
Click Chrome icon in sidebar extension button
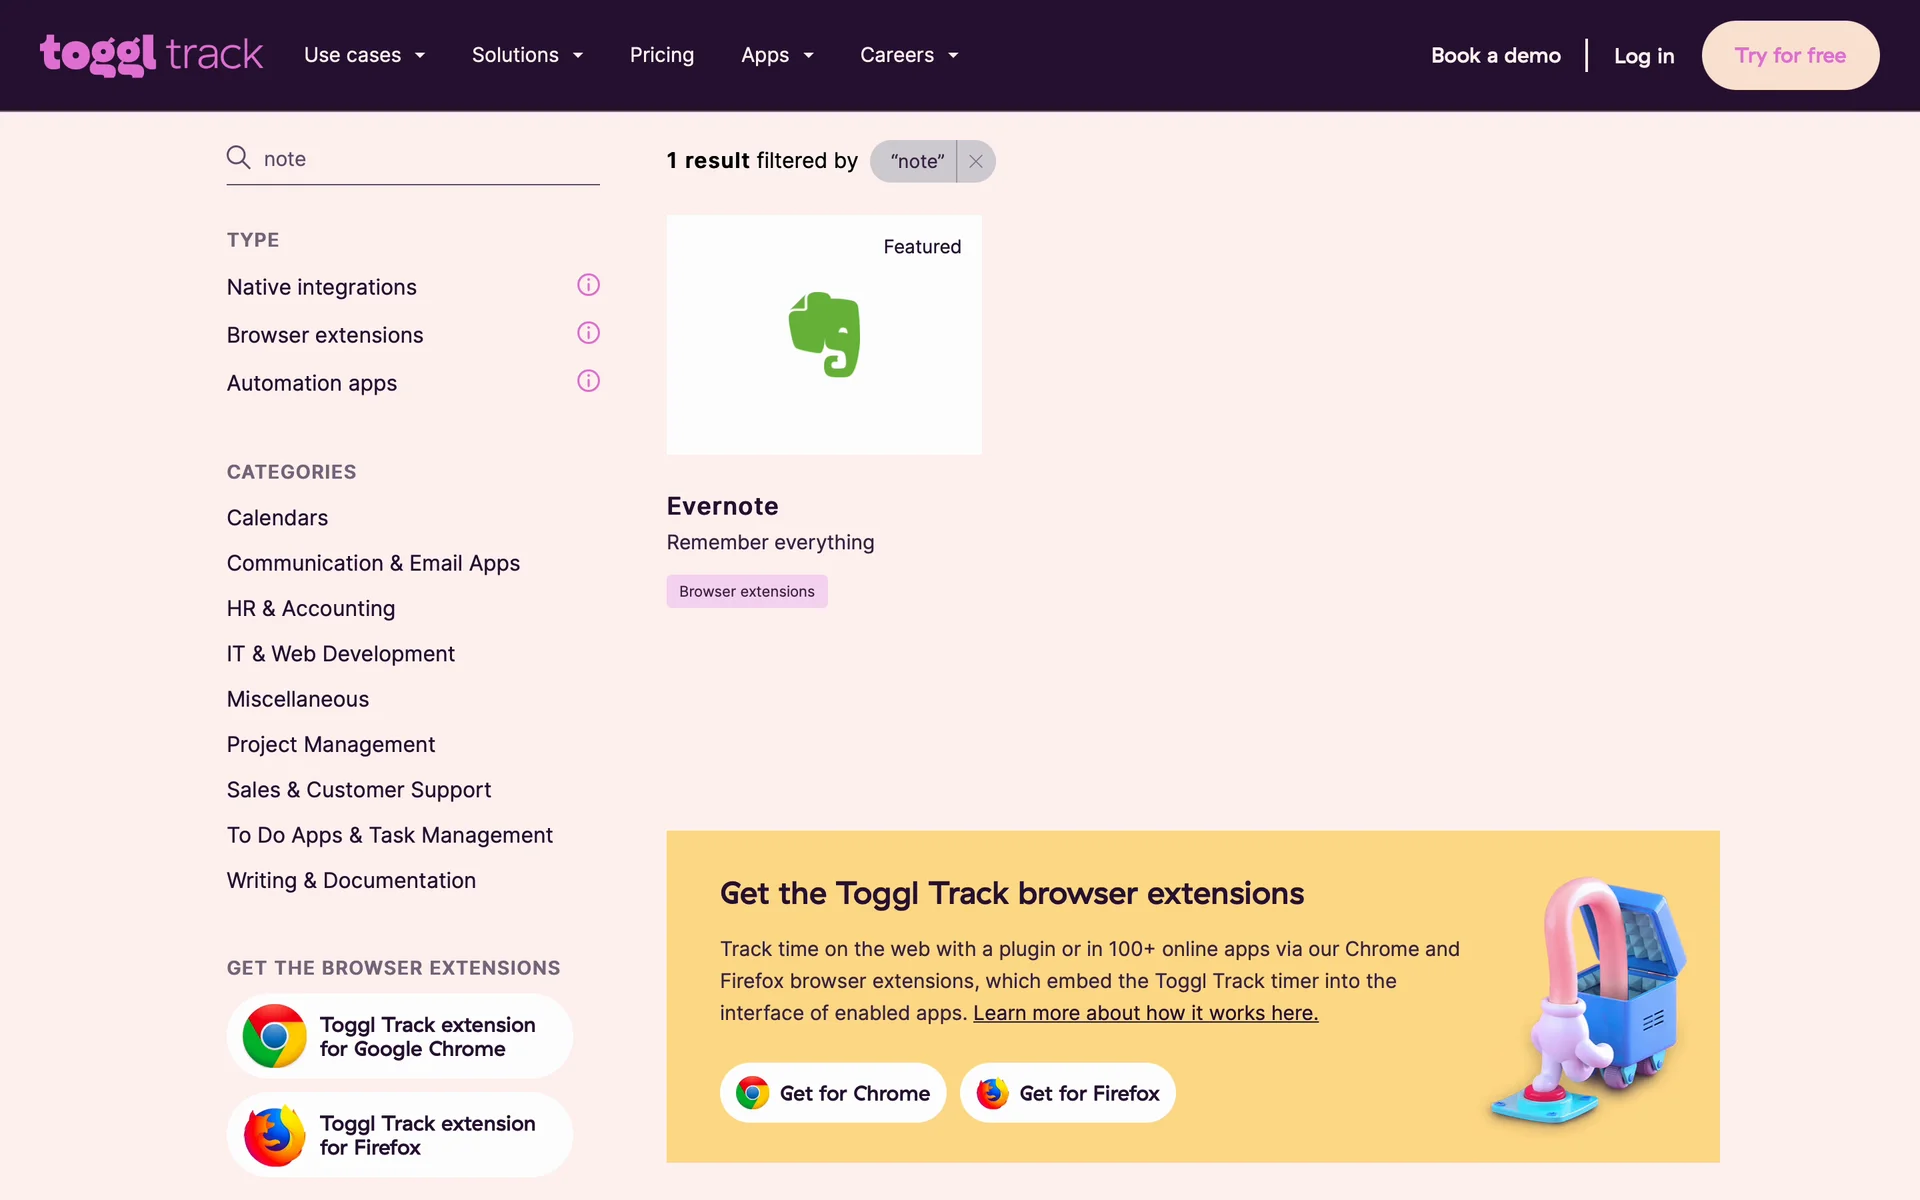[274, 1036]
